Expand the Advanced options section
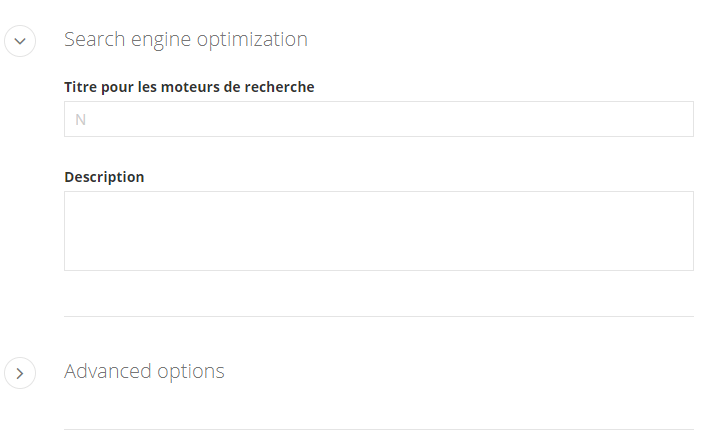This screenshot has height=446, width=716. coord(20,373)
